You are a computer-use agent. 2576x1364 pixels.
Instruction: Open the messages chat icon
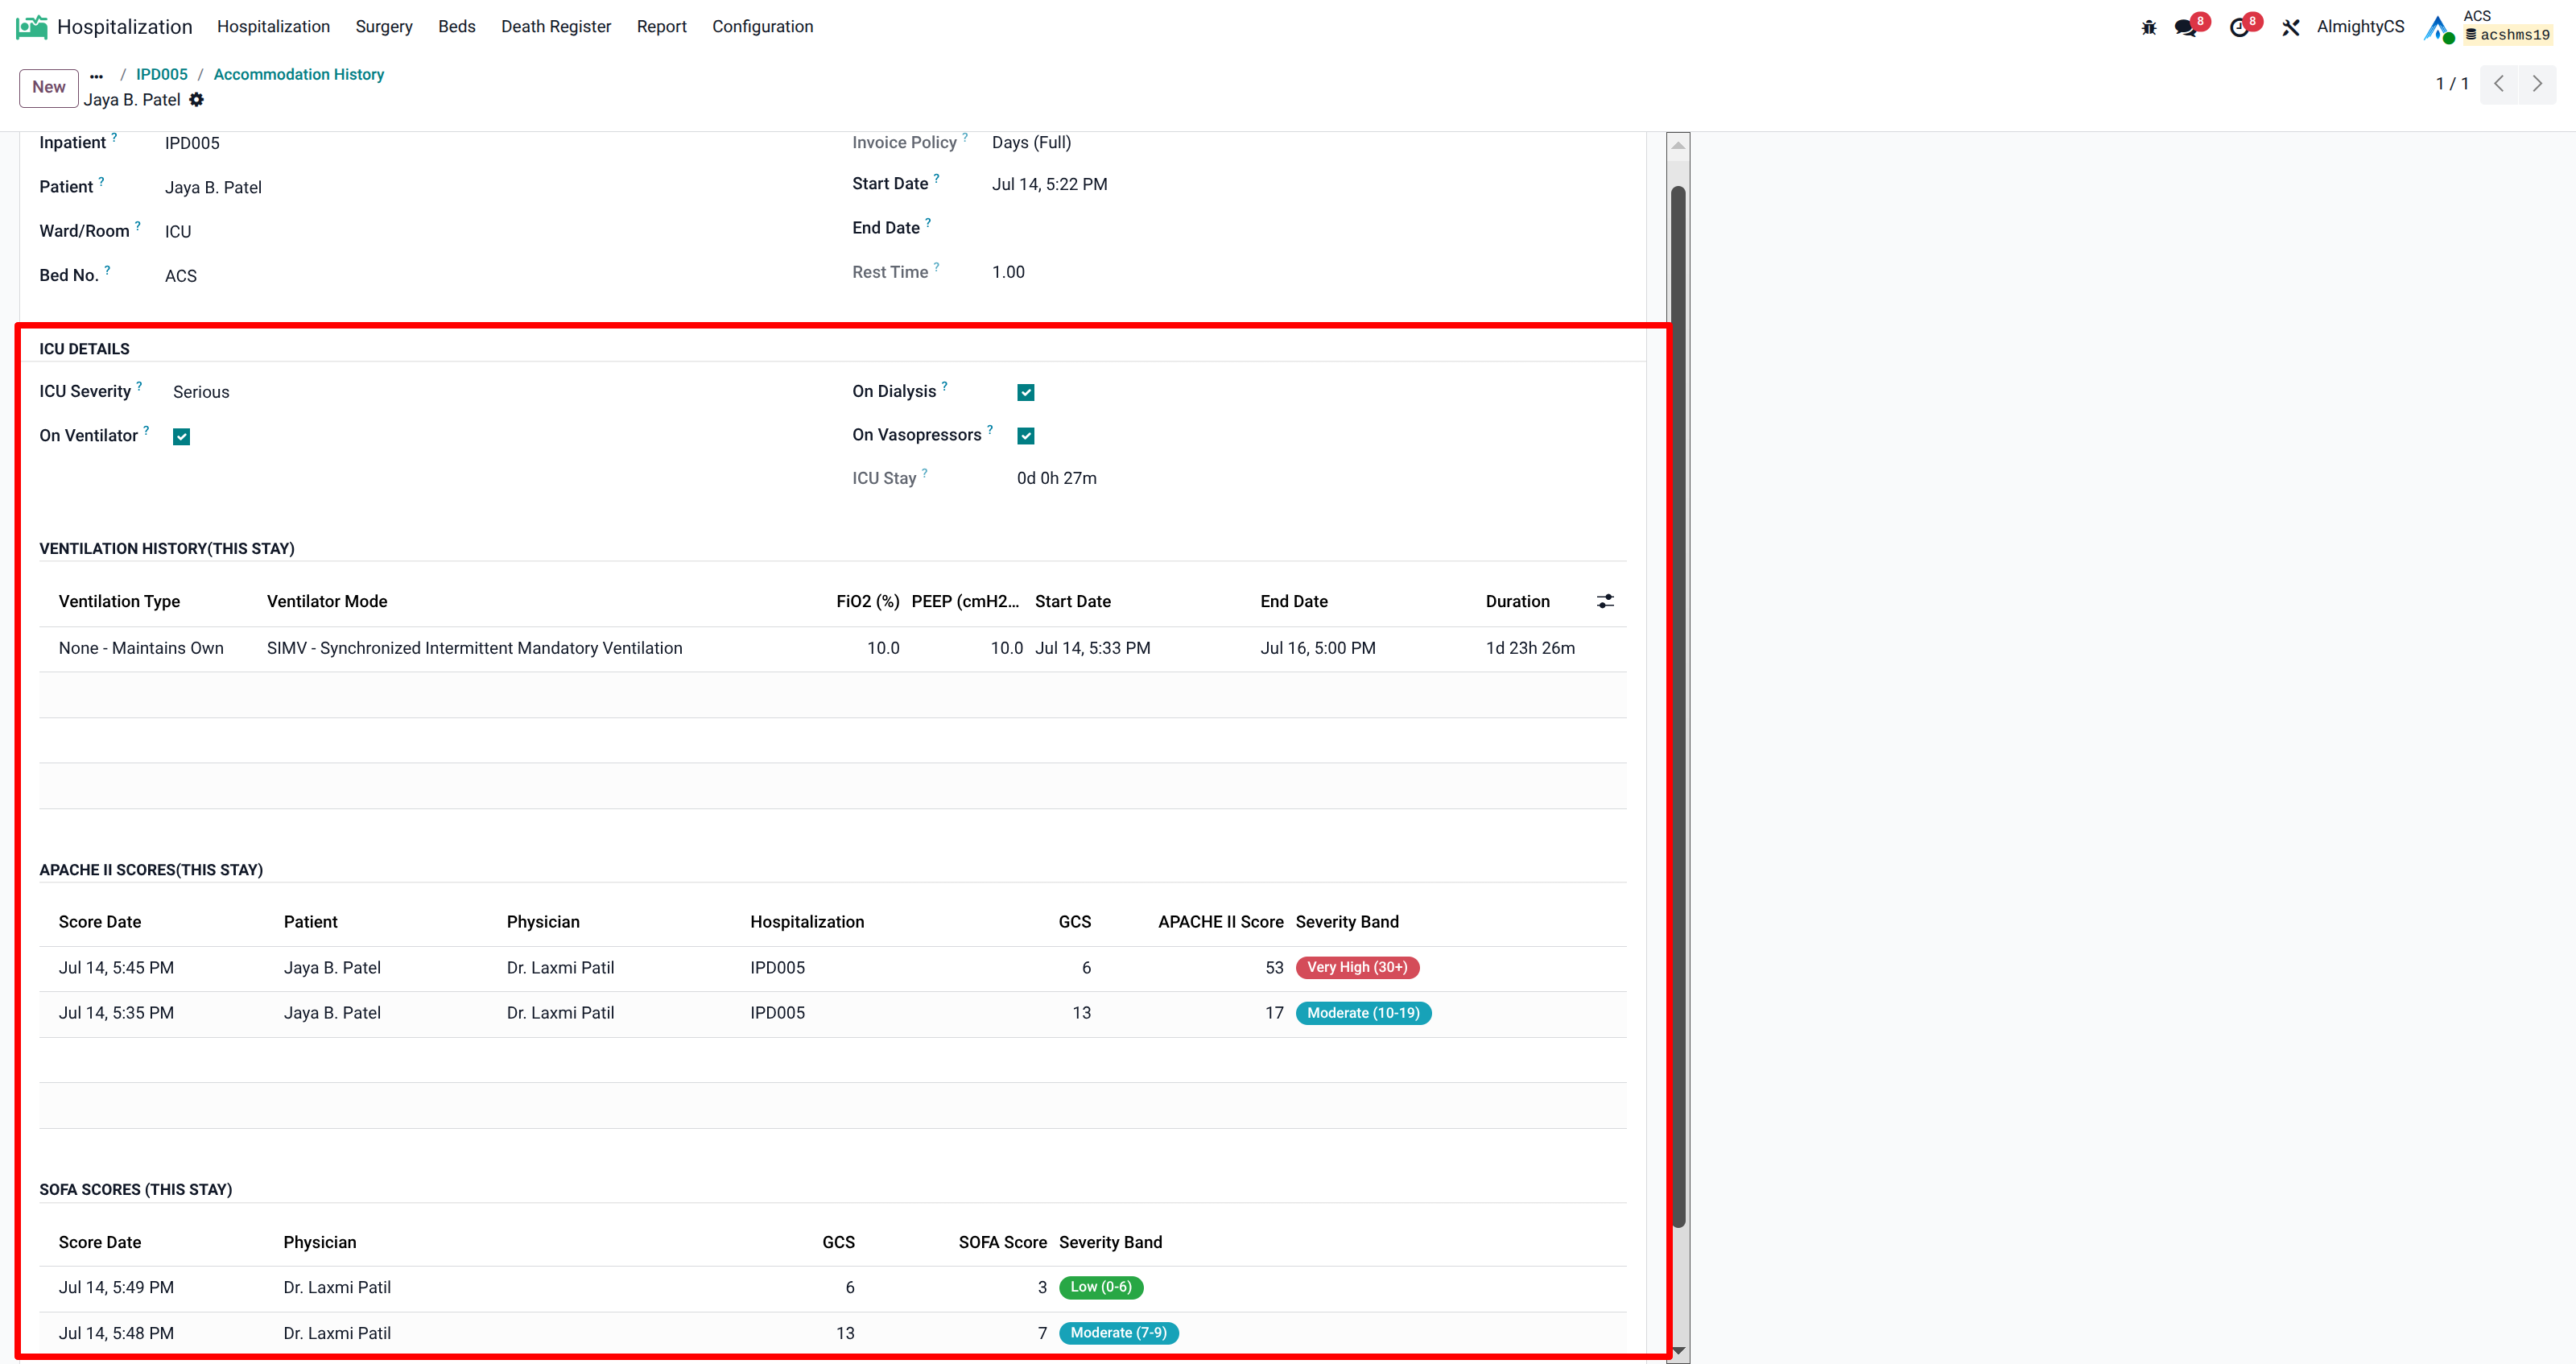pyautogui.click(x=2186, y=27)
